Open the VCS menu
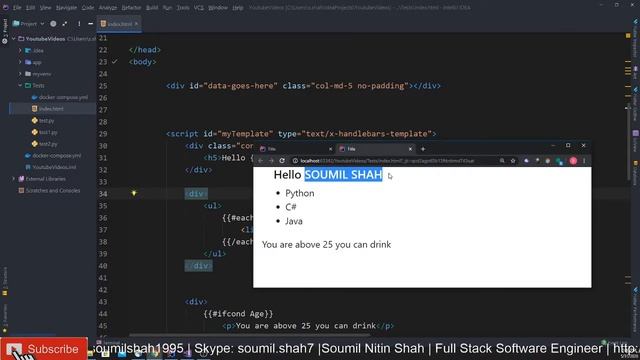Viewport: 640px width, 360px height. pos(199,7)
